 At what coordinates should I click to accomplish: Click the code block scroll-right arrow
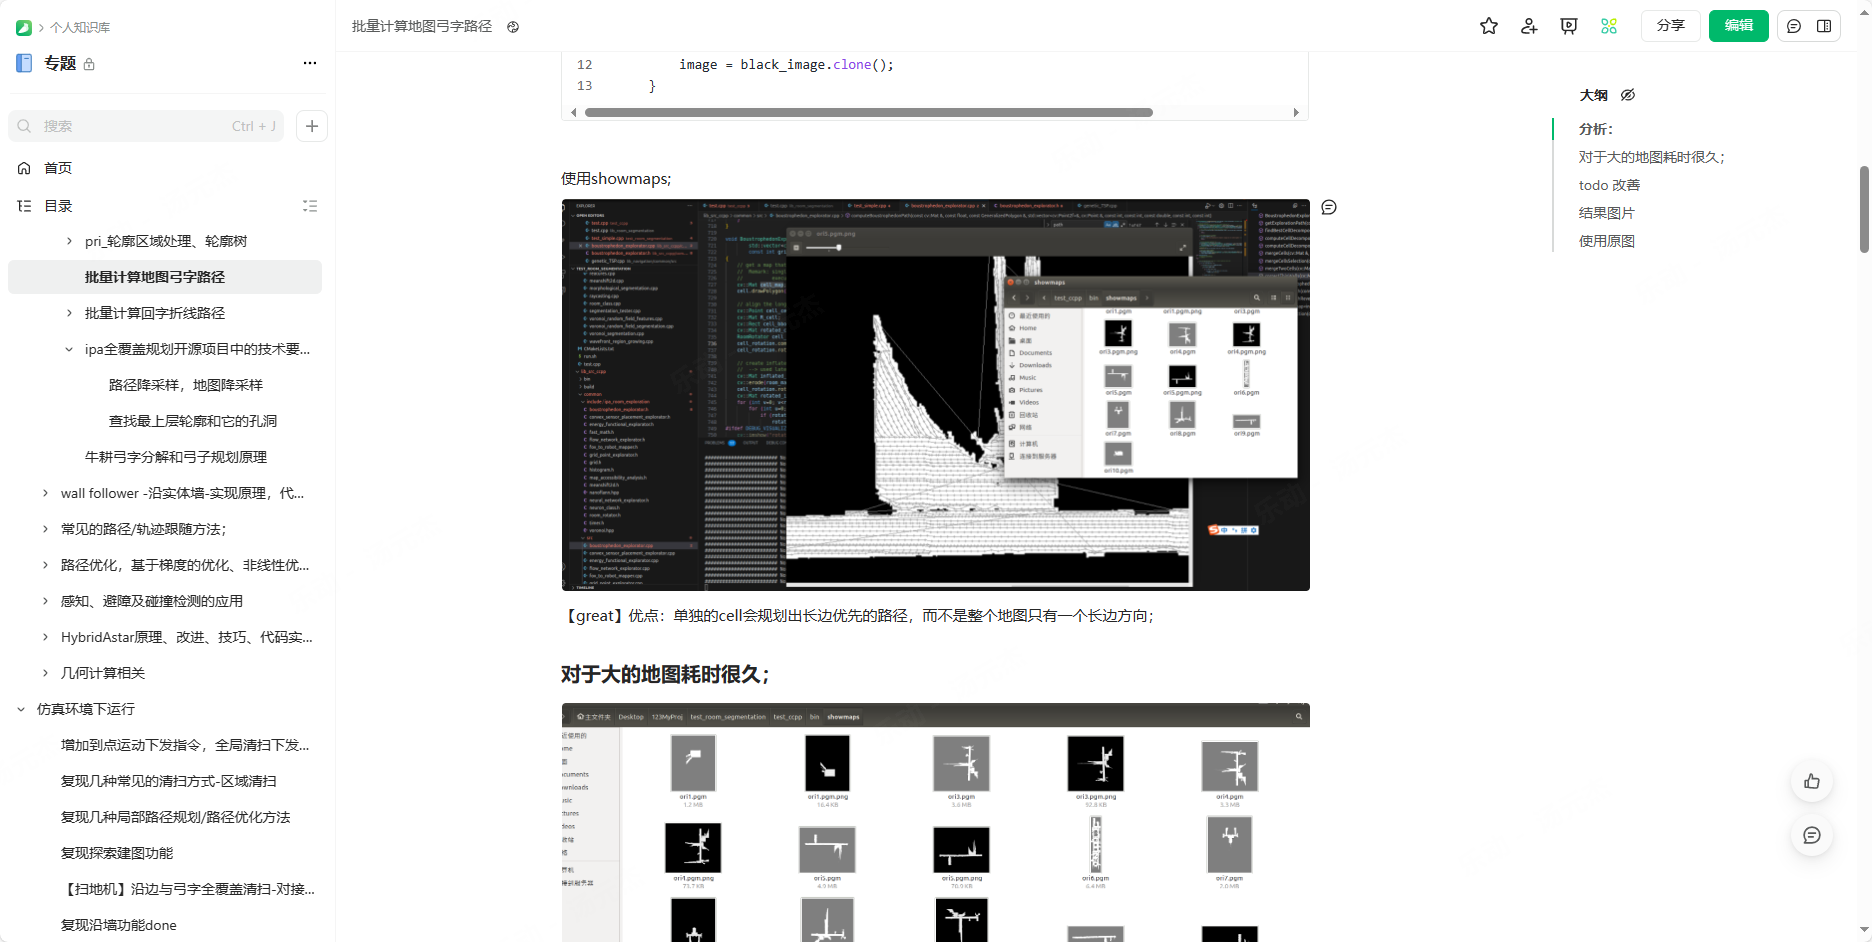tap(1296, 112)
